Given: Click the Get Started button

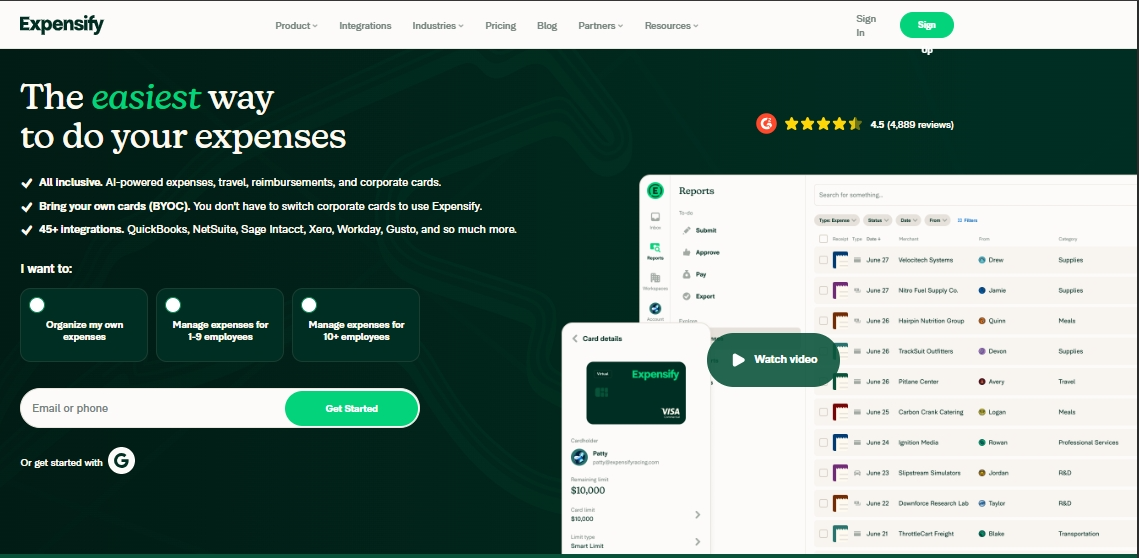Looking at the screenshot, I should 352,409.
